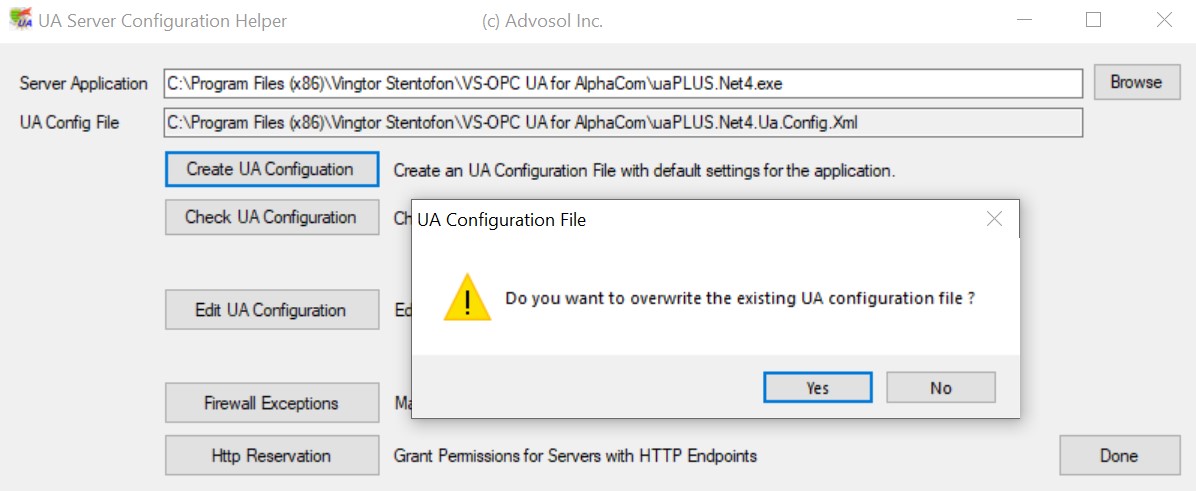Maximize the UA Server Configuration Helper window

point(1093,20)
